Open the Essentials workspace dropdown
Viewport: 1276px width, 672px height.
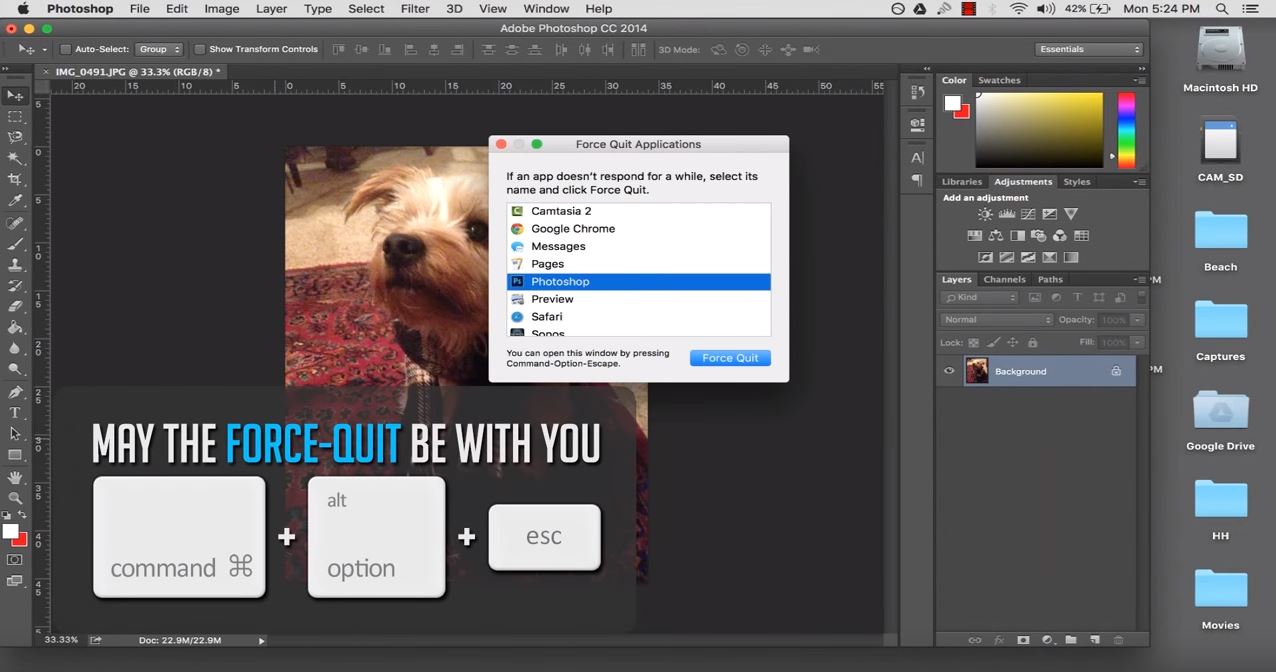pos(1089,49)
